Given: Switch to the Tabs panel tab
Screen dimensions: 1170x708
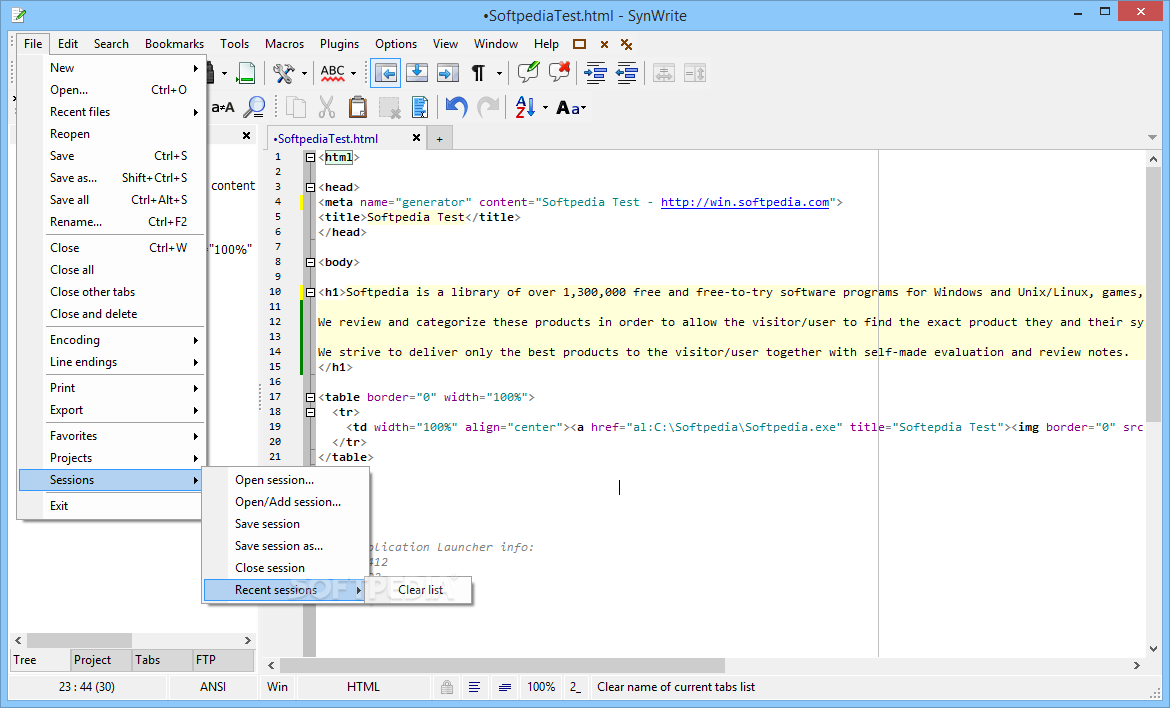Looking at the screenshot, I should tap(162, 660).
